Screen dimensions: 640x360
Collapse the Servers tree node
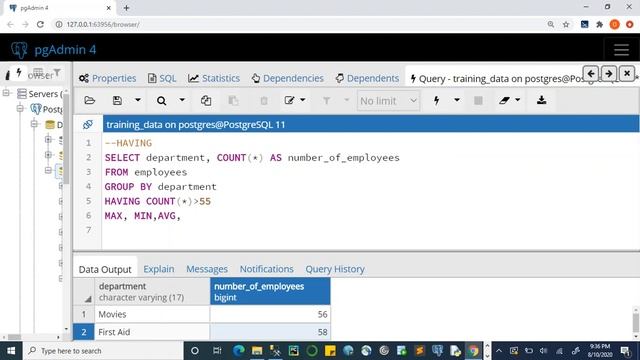(6, 93)
